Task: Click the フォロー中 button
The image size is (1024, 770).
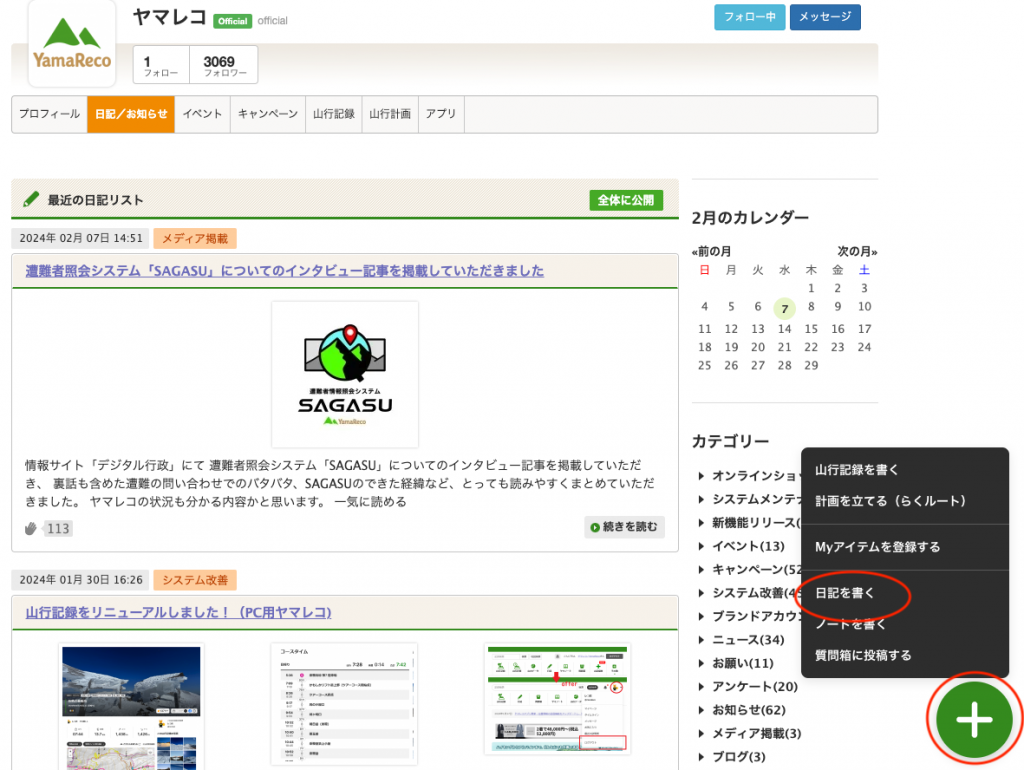Action: 749,17
